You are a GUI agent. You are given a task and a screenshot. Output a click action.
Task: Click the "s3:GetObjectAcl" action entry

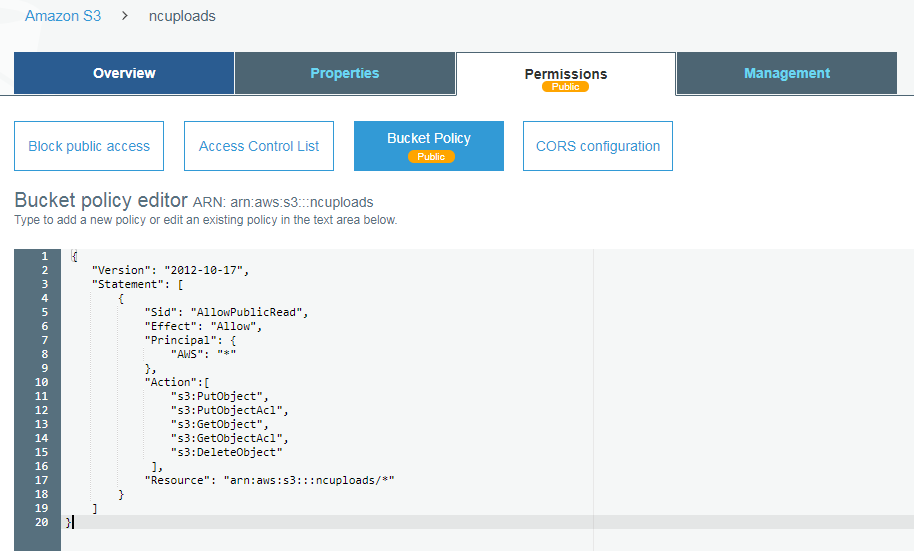(x=230, y=438)
